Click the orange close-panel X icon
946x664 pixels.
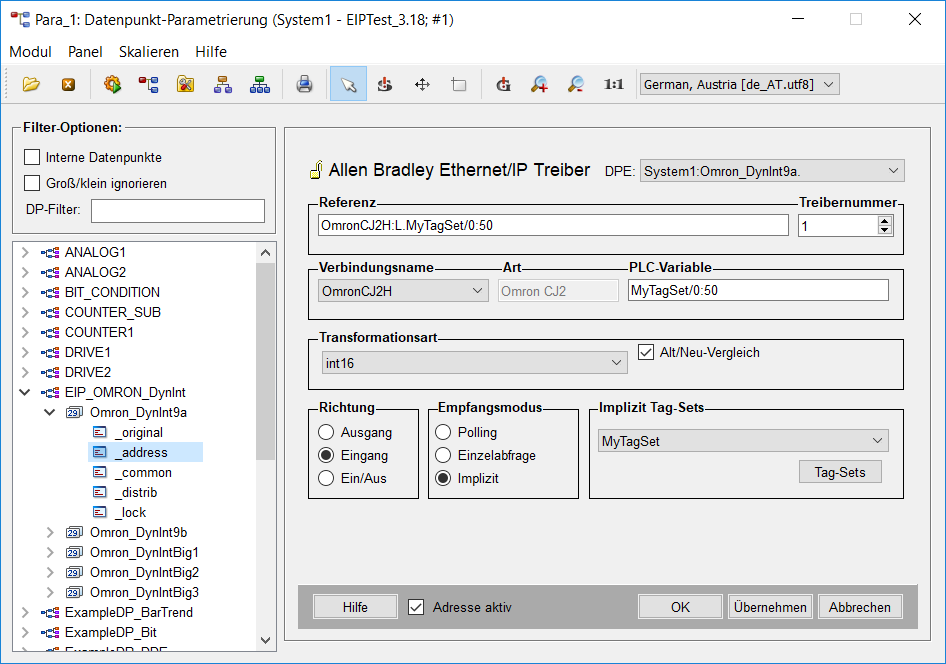69,84
